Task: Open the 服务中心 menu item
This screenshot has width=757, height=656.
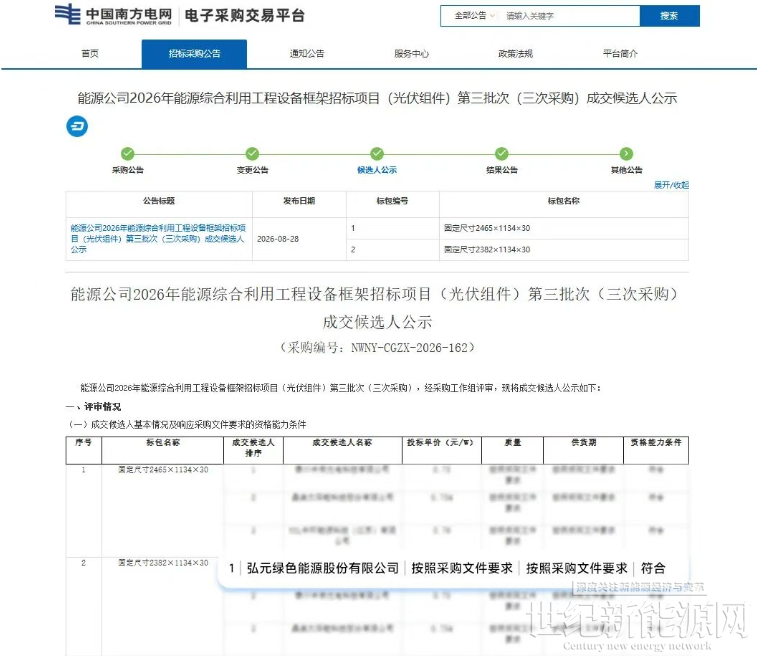Action: point(411,54)
